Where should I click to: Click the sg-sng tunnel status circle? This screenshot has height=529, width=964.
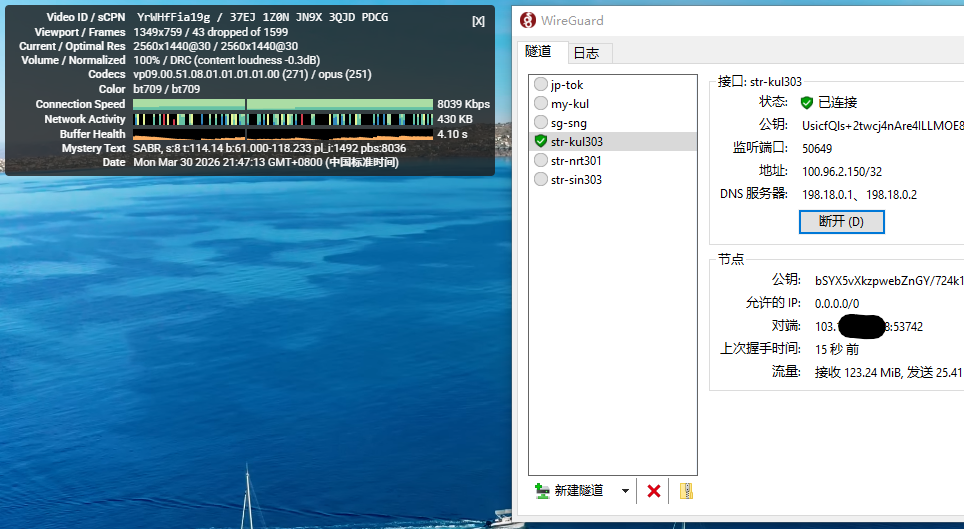pyautogui.click(x=541, y=122)
